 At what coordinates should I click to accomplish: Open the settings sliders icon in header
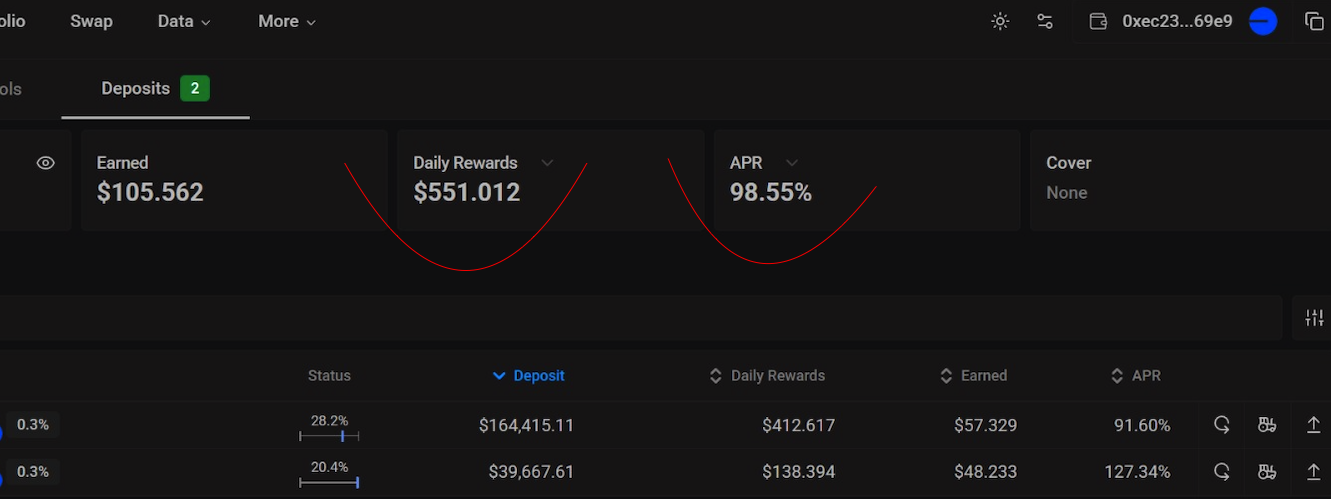tap(1045, 21)
